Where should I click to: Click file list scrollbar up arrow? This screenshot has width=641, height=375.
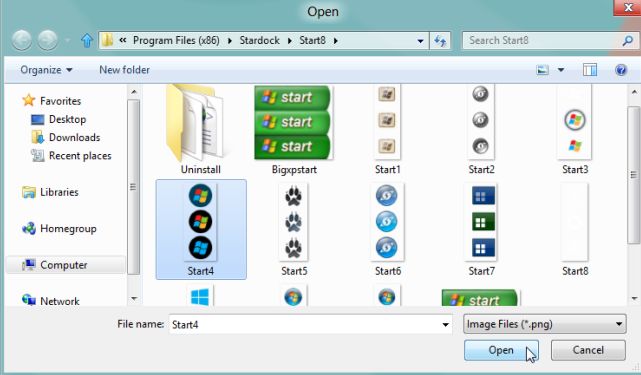(634, 92)
